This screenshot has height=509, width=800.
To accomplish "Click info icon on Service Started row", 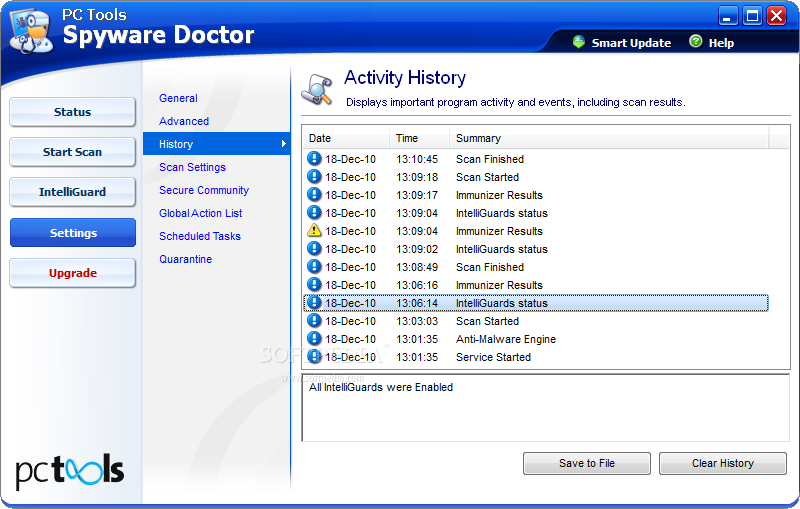I will pos(314,356).
